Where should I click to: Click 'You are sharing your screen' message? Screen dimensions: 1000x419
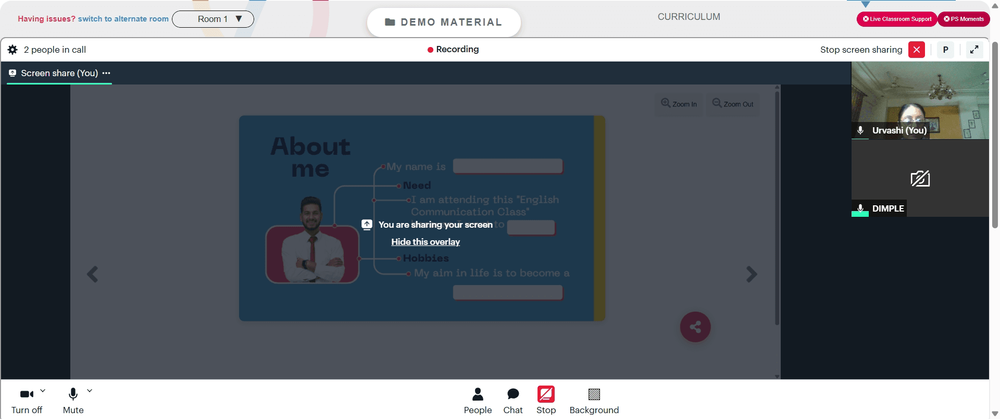tap(435, 224)
